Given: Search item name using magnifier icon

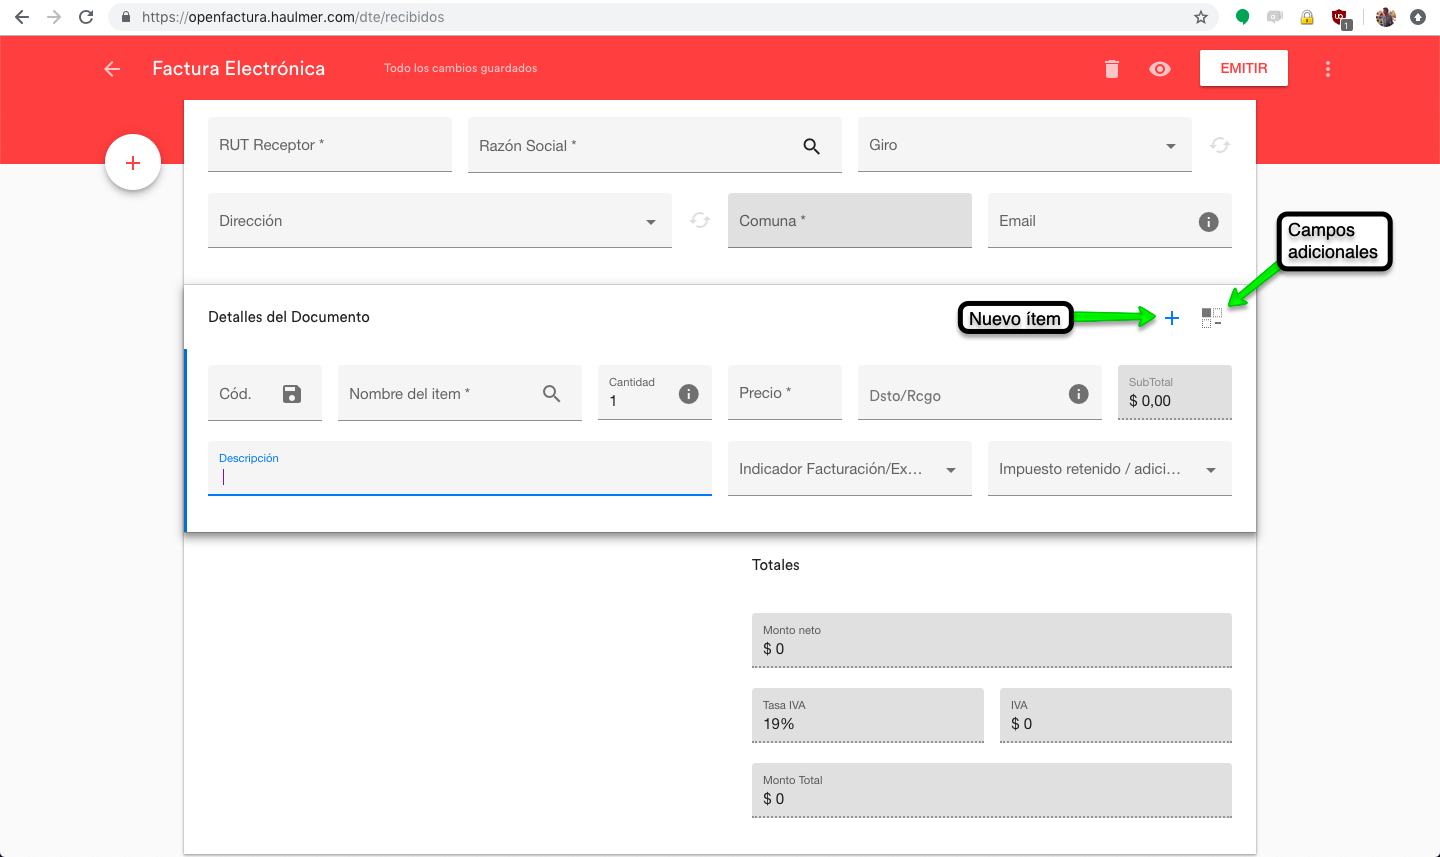Looking at the screenshot, I should [551, 394].
